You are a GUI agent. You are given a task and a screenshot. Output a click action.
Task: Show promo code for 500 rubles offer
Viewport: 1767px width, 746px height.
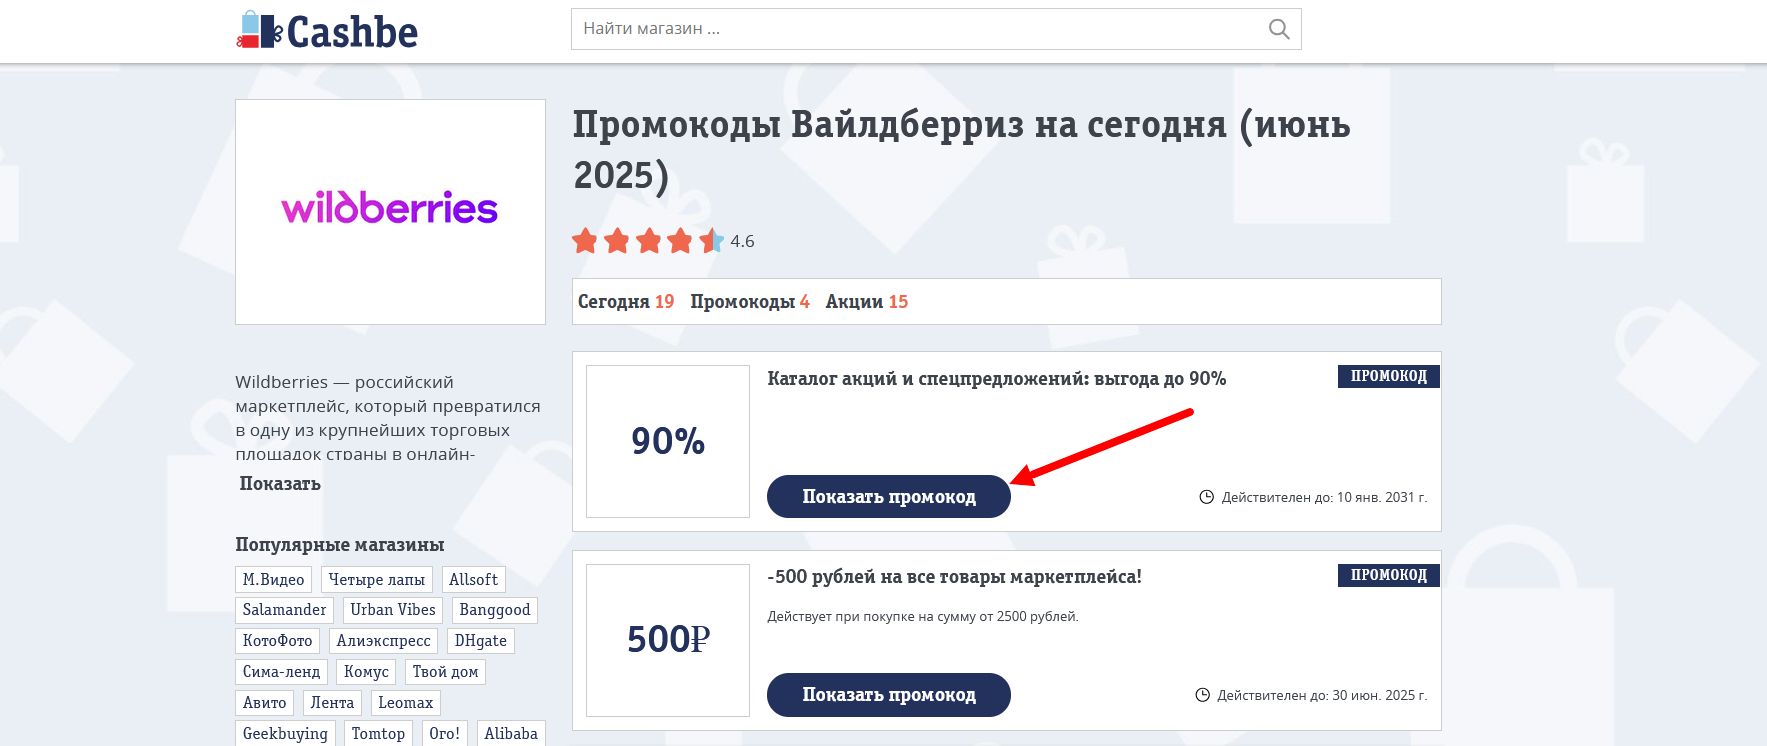[x=889, y=695]
